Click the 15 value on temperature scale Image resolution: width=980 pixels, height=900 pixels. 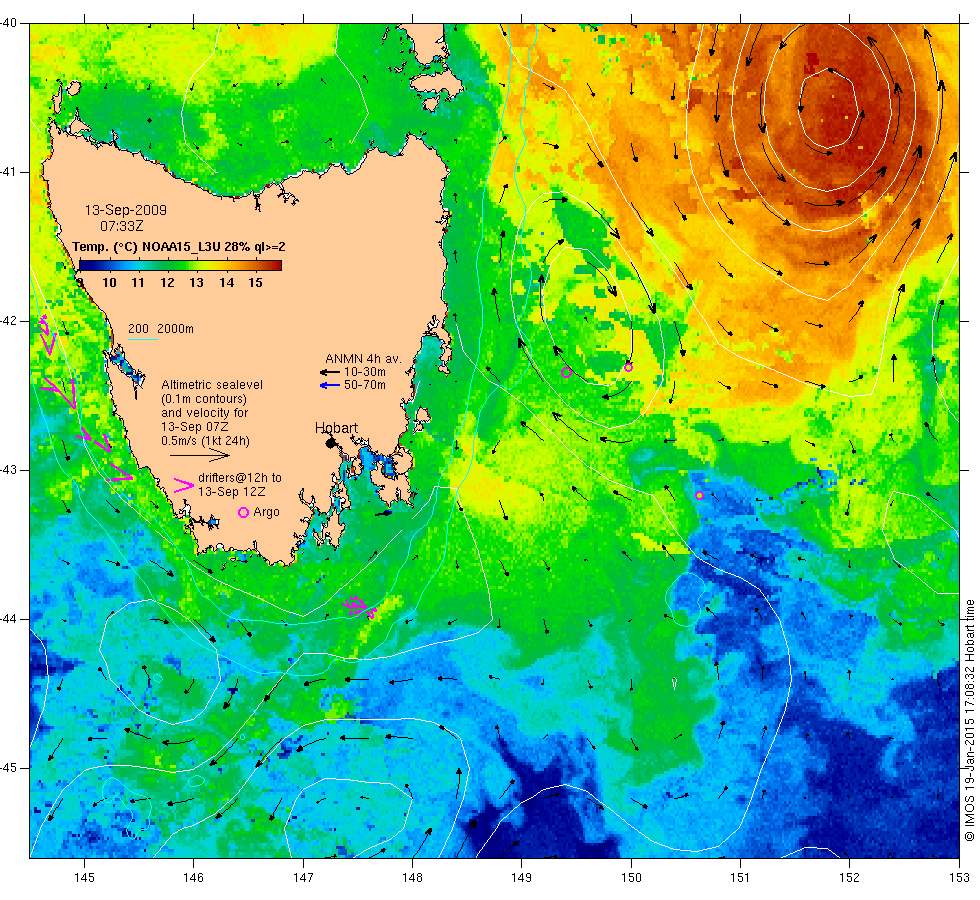click(255, 282)
